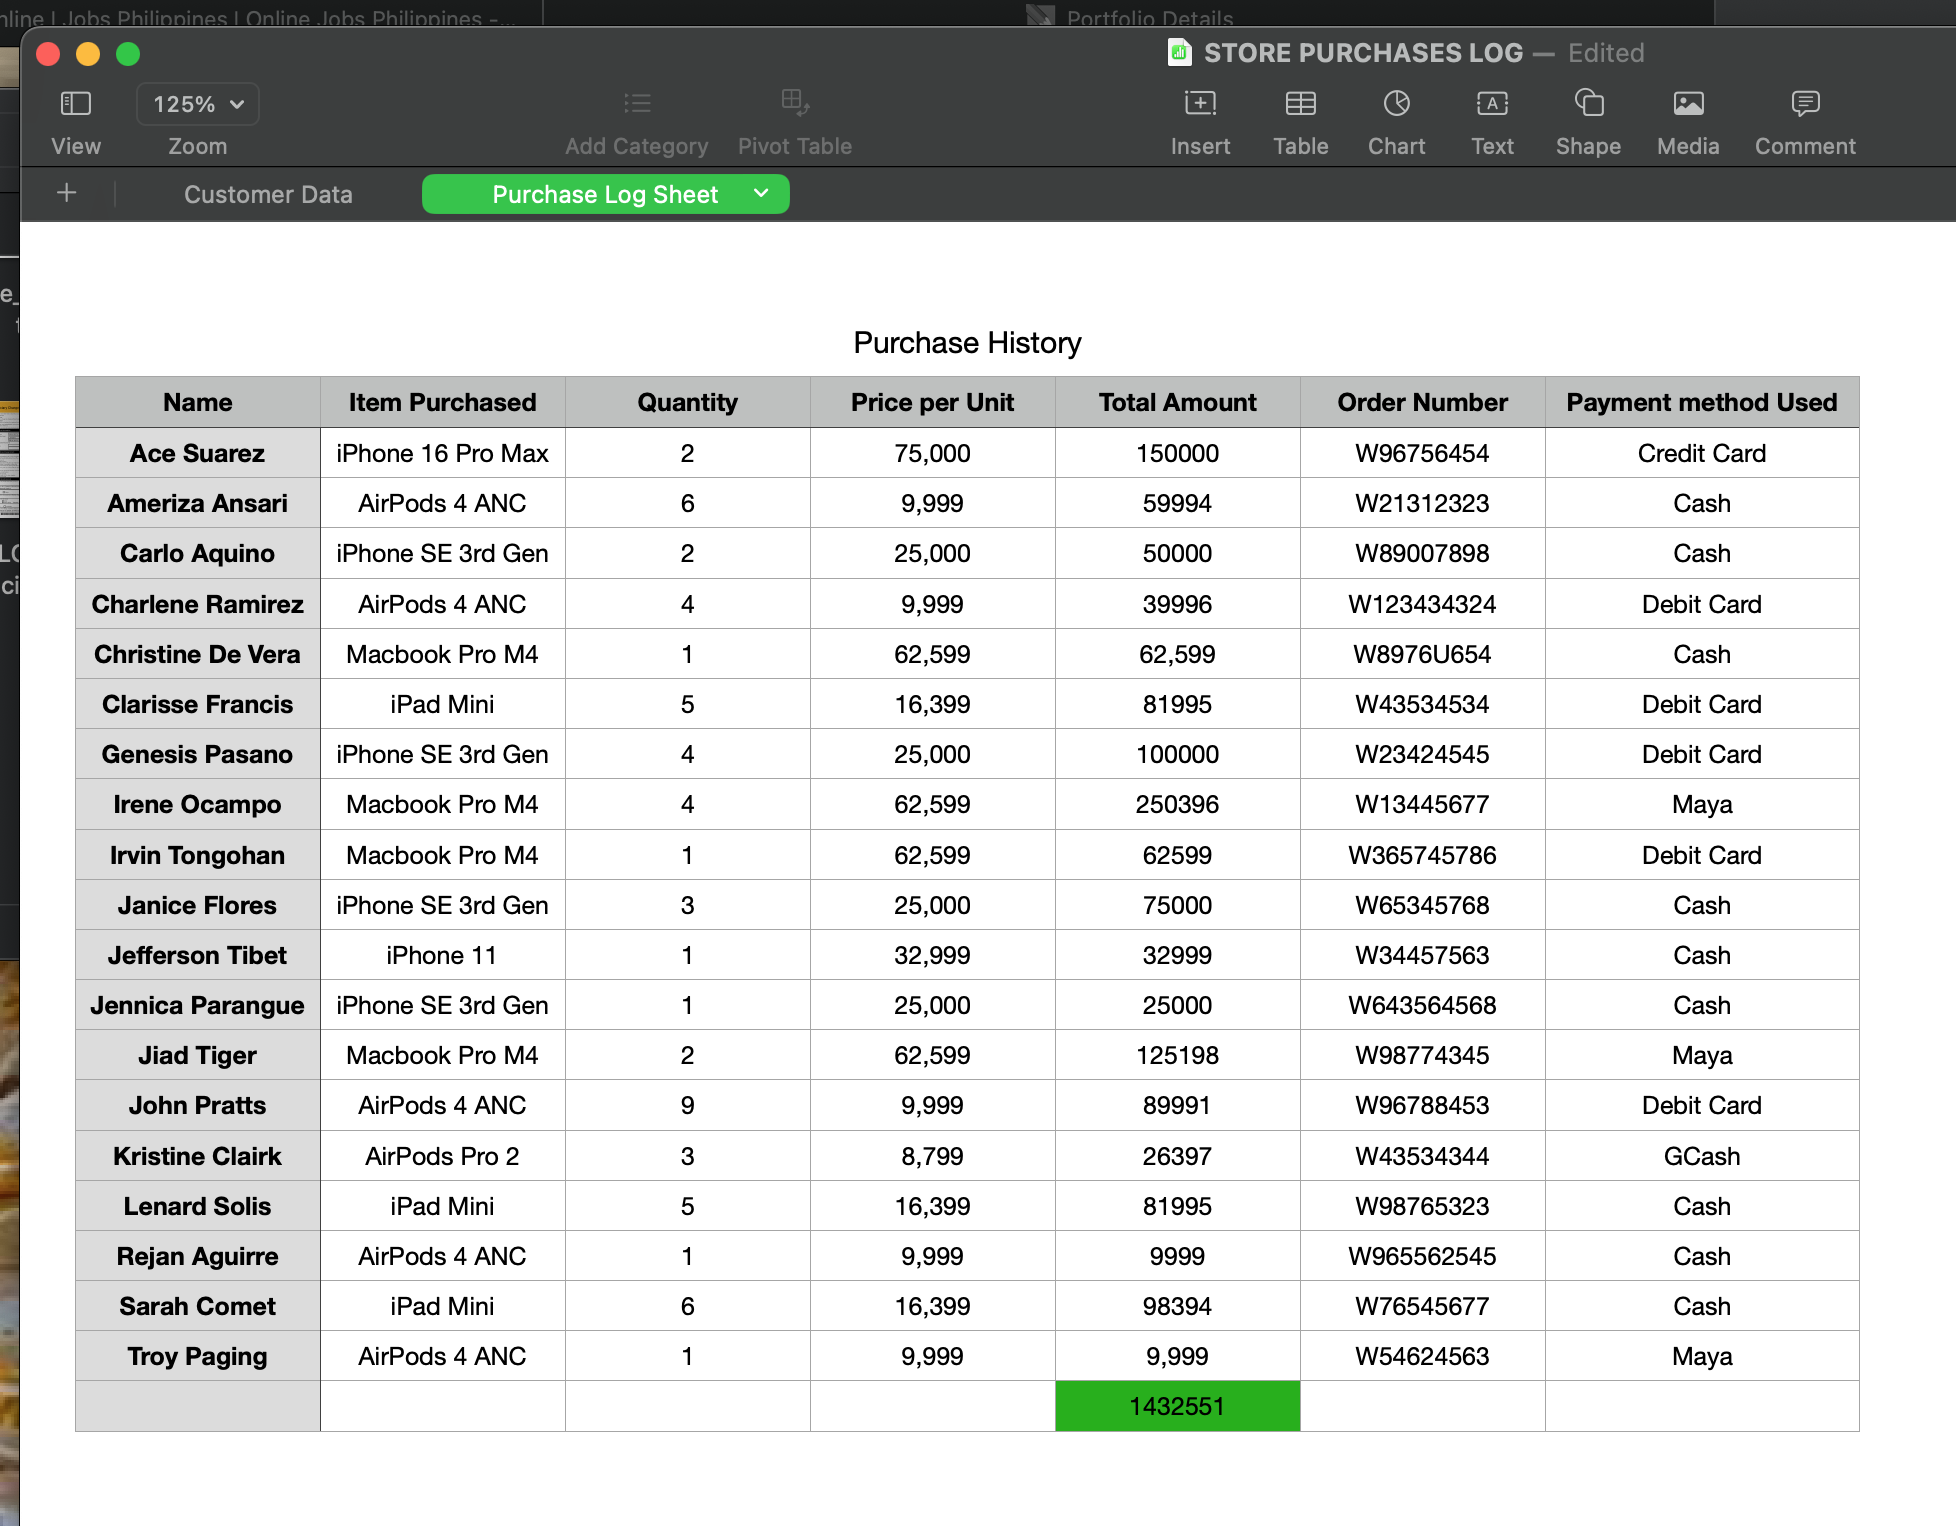Minimize the window with yellow button
Viewport: 1956px width, 1526px height.
tap(88, 53)
